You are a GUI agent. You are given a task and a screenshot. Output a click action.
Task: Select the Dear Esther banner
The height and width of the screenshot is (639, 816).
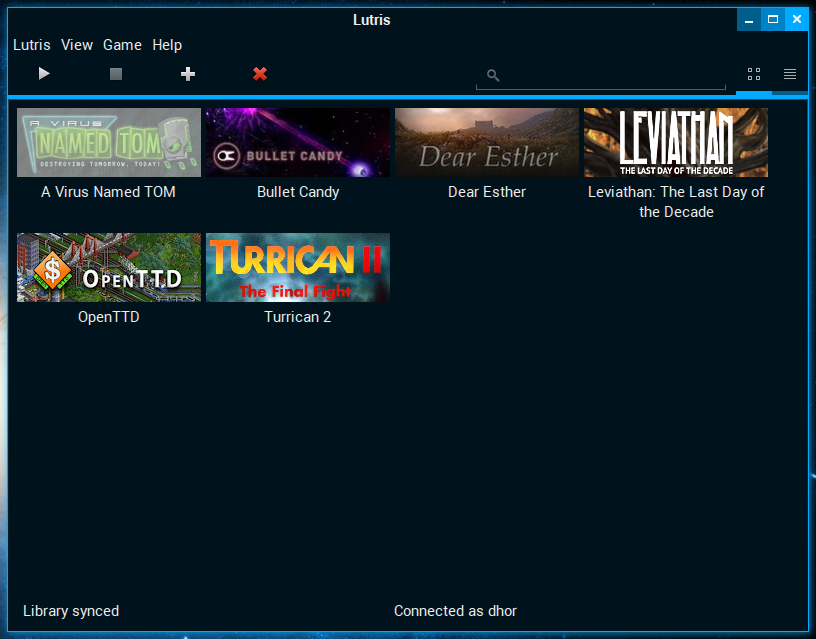click(x=487, y=143)
